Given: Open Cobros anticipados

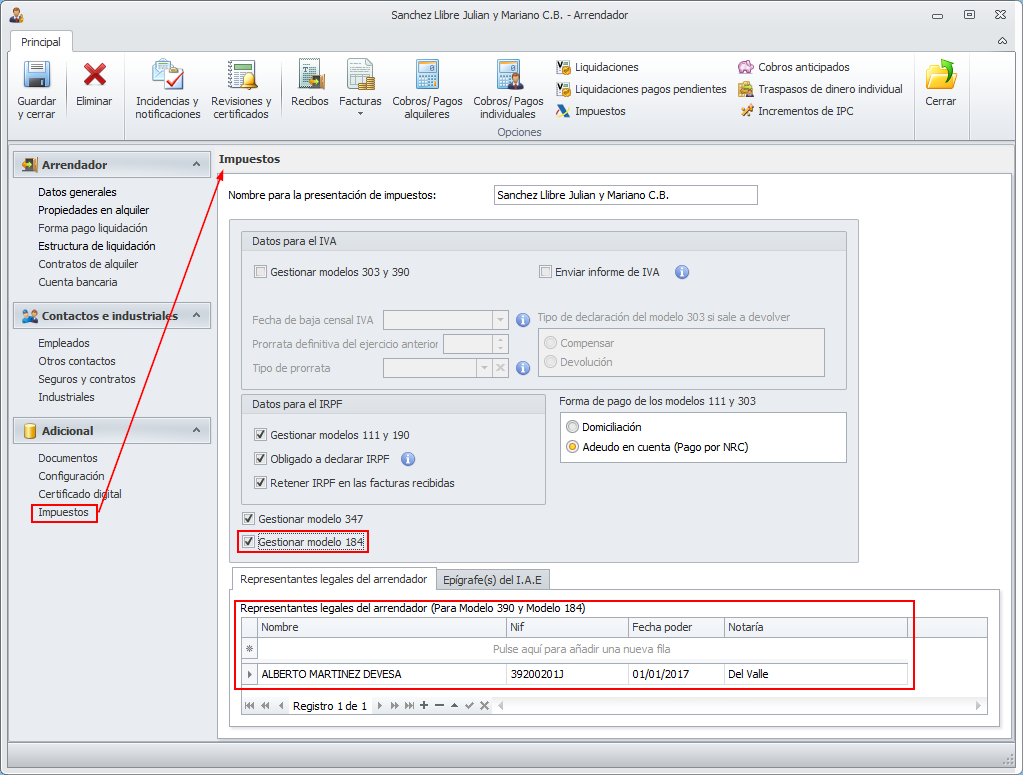Looking at the screenshot, I should [793, 67].
